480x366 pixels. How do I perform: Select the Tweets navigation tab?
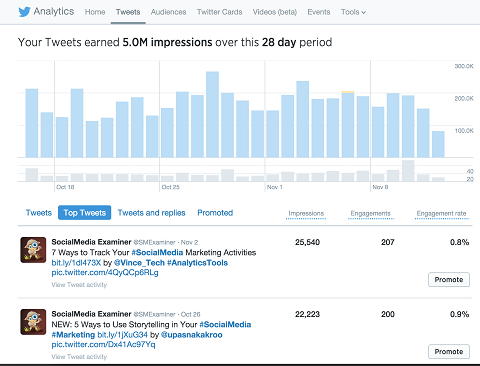click(128, 12)
